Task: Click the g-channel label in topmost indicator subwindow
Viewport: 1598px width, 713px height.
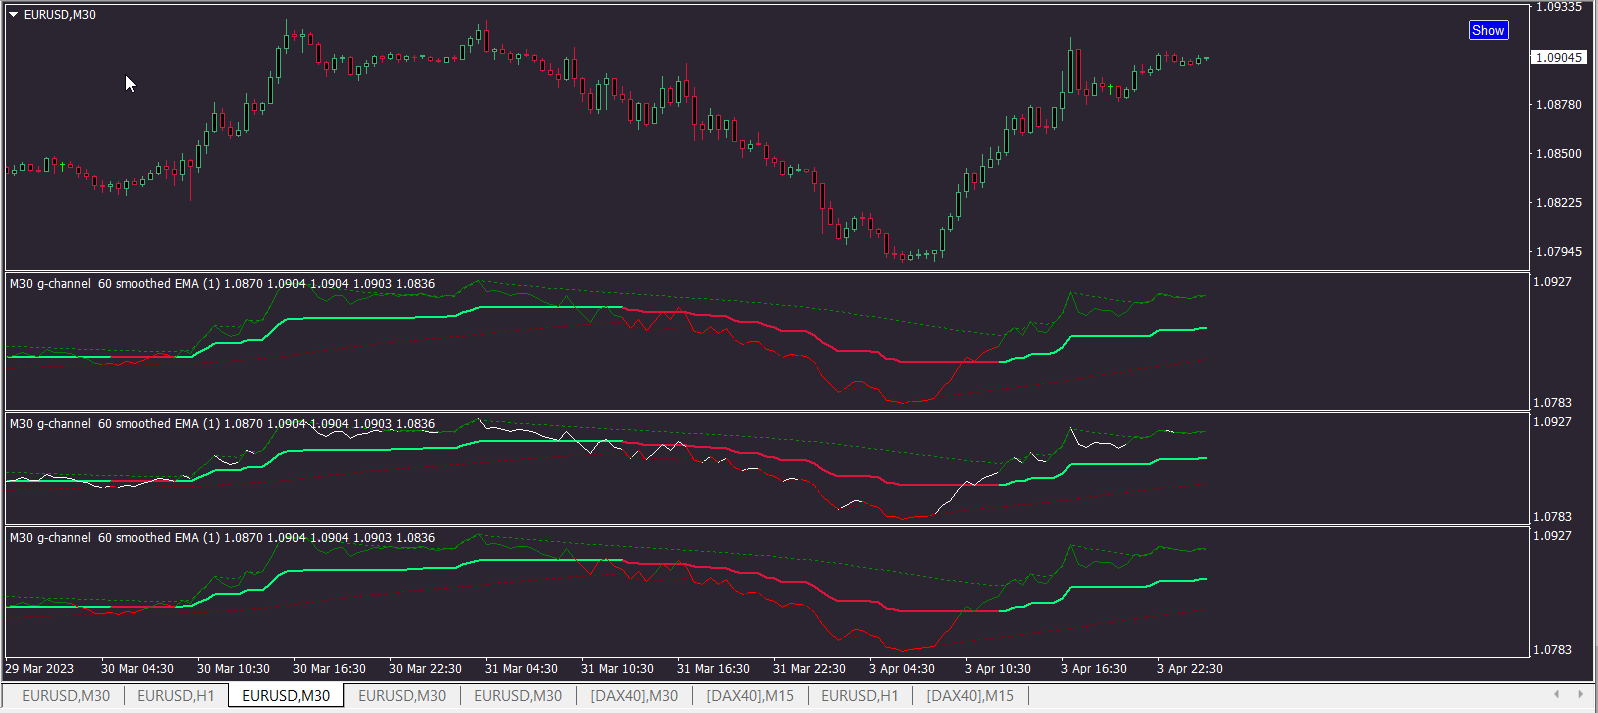Action: tap(223, 284)
